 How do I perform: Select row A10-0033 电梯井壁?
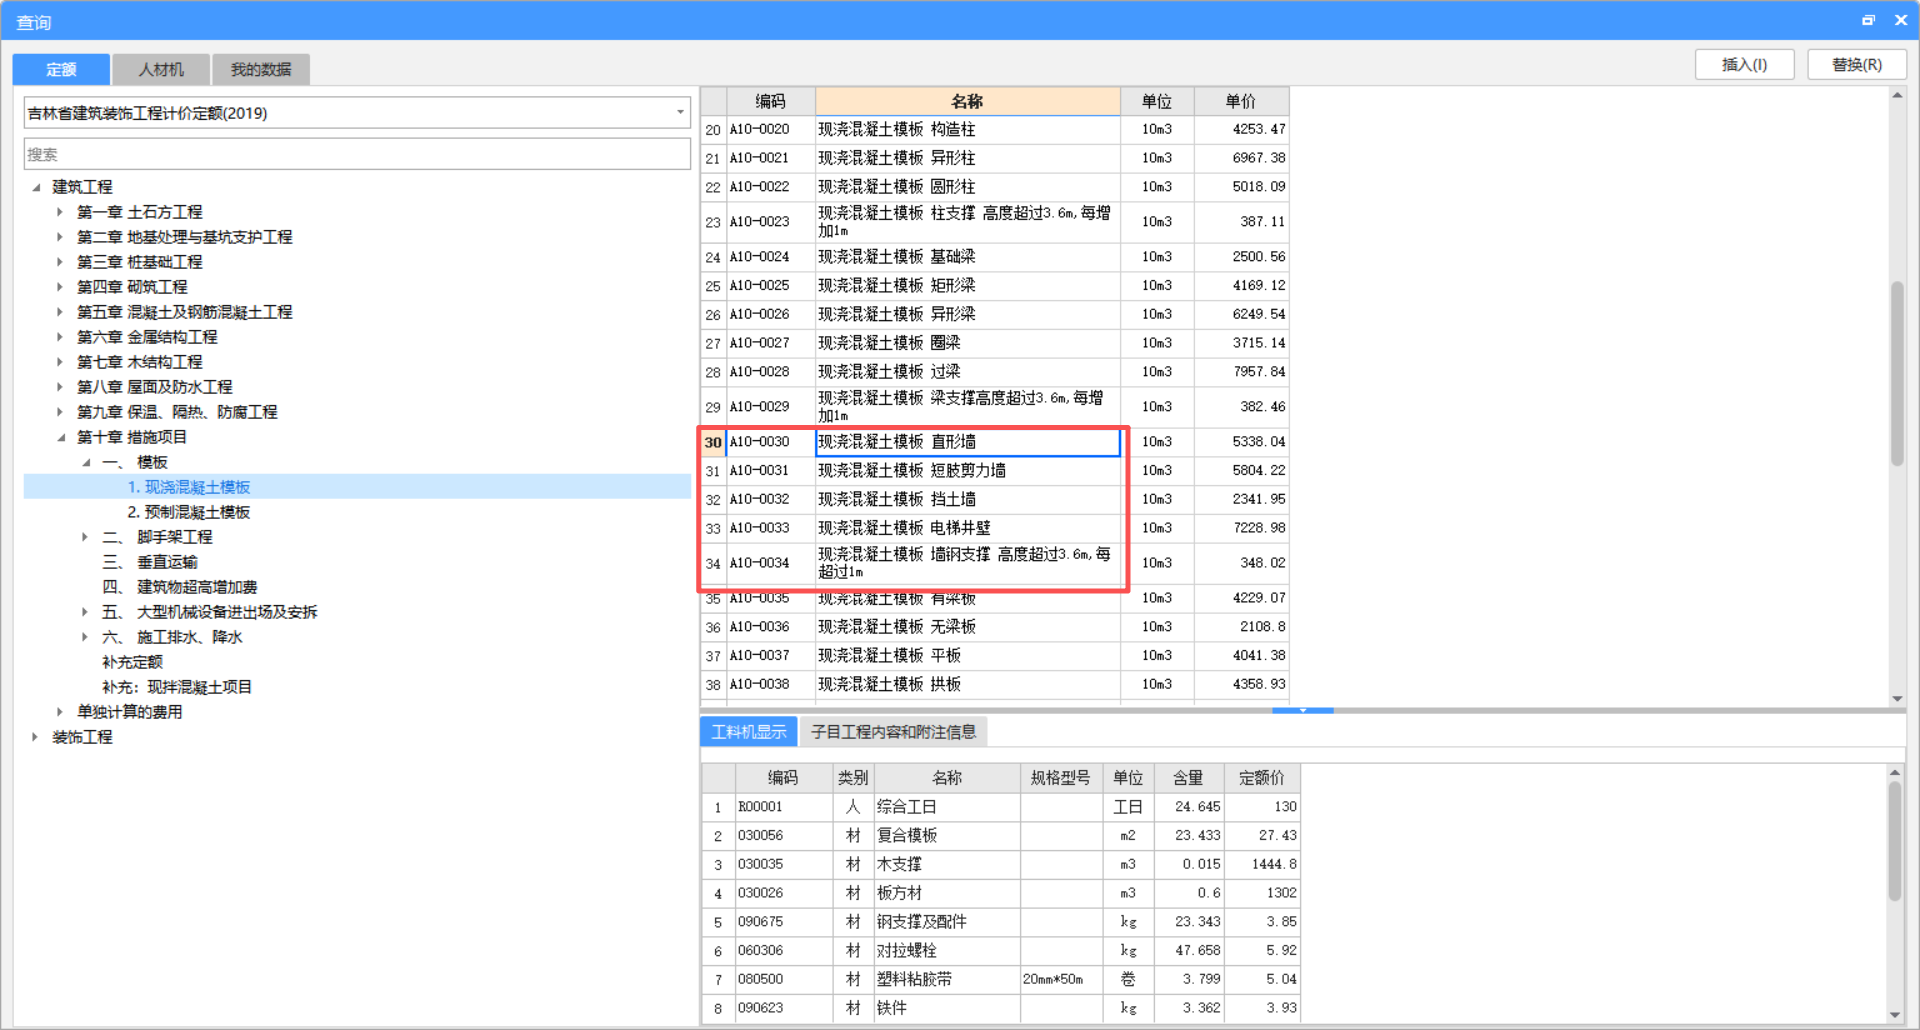click(x=995, y=528)
